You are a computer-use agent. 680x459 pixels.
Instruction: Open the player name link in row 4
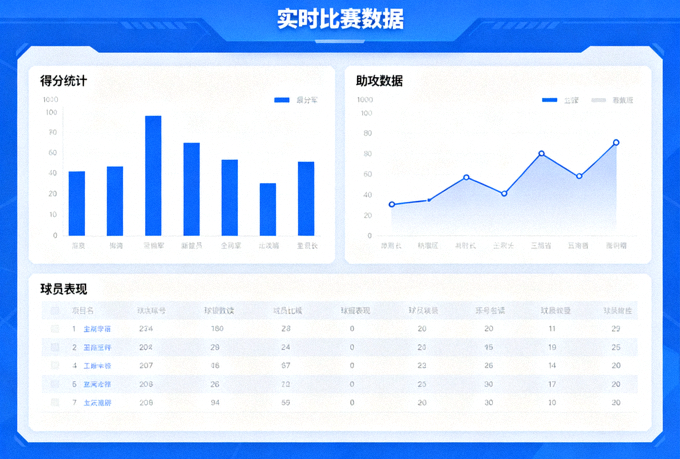(x=97, y=366)
